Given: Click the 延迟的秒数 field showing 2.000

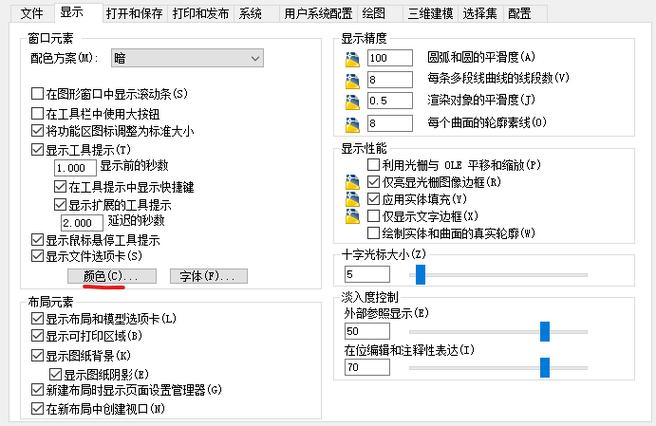Looking at the screenshot, I should pyautogui.click(x=82, y=223).
